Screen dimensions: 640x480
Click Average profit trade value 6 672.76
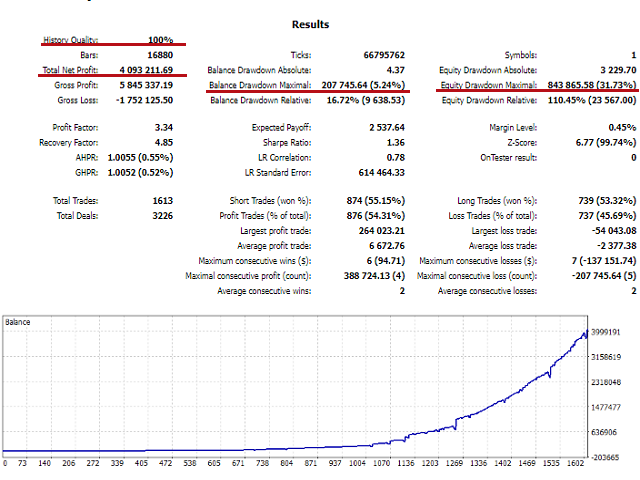[x=387, y=246]
